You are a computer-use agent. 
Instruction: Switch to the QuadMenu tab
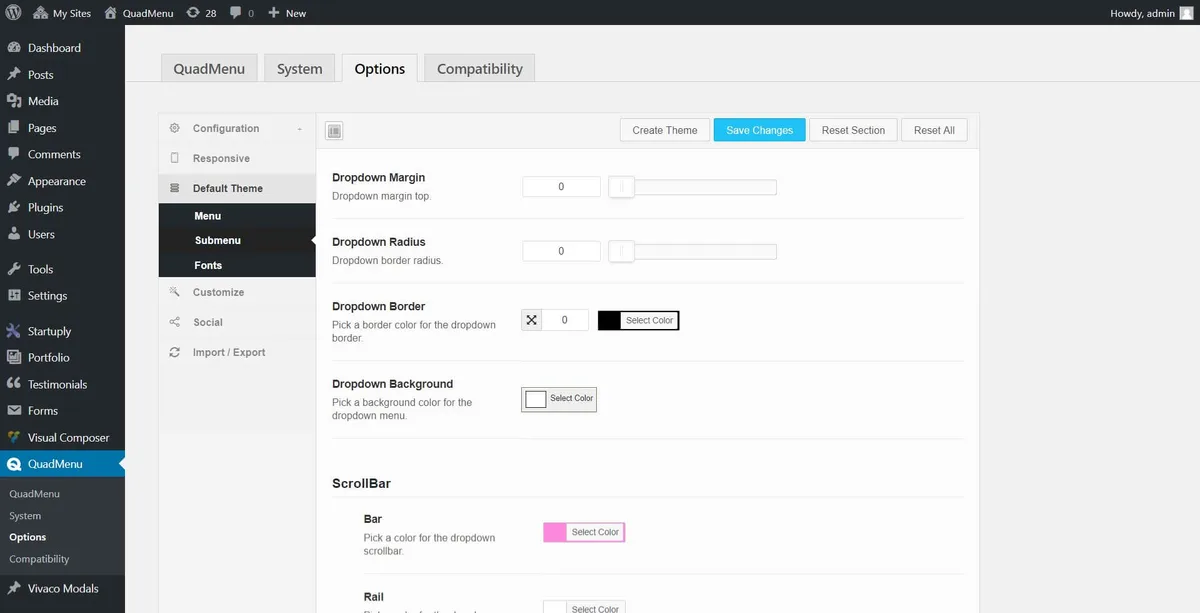tap(209, 68)
